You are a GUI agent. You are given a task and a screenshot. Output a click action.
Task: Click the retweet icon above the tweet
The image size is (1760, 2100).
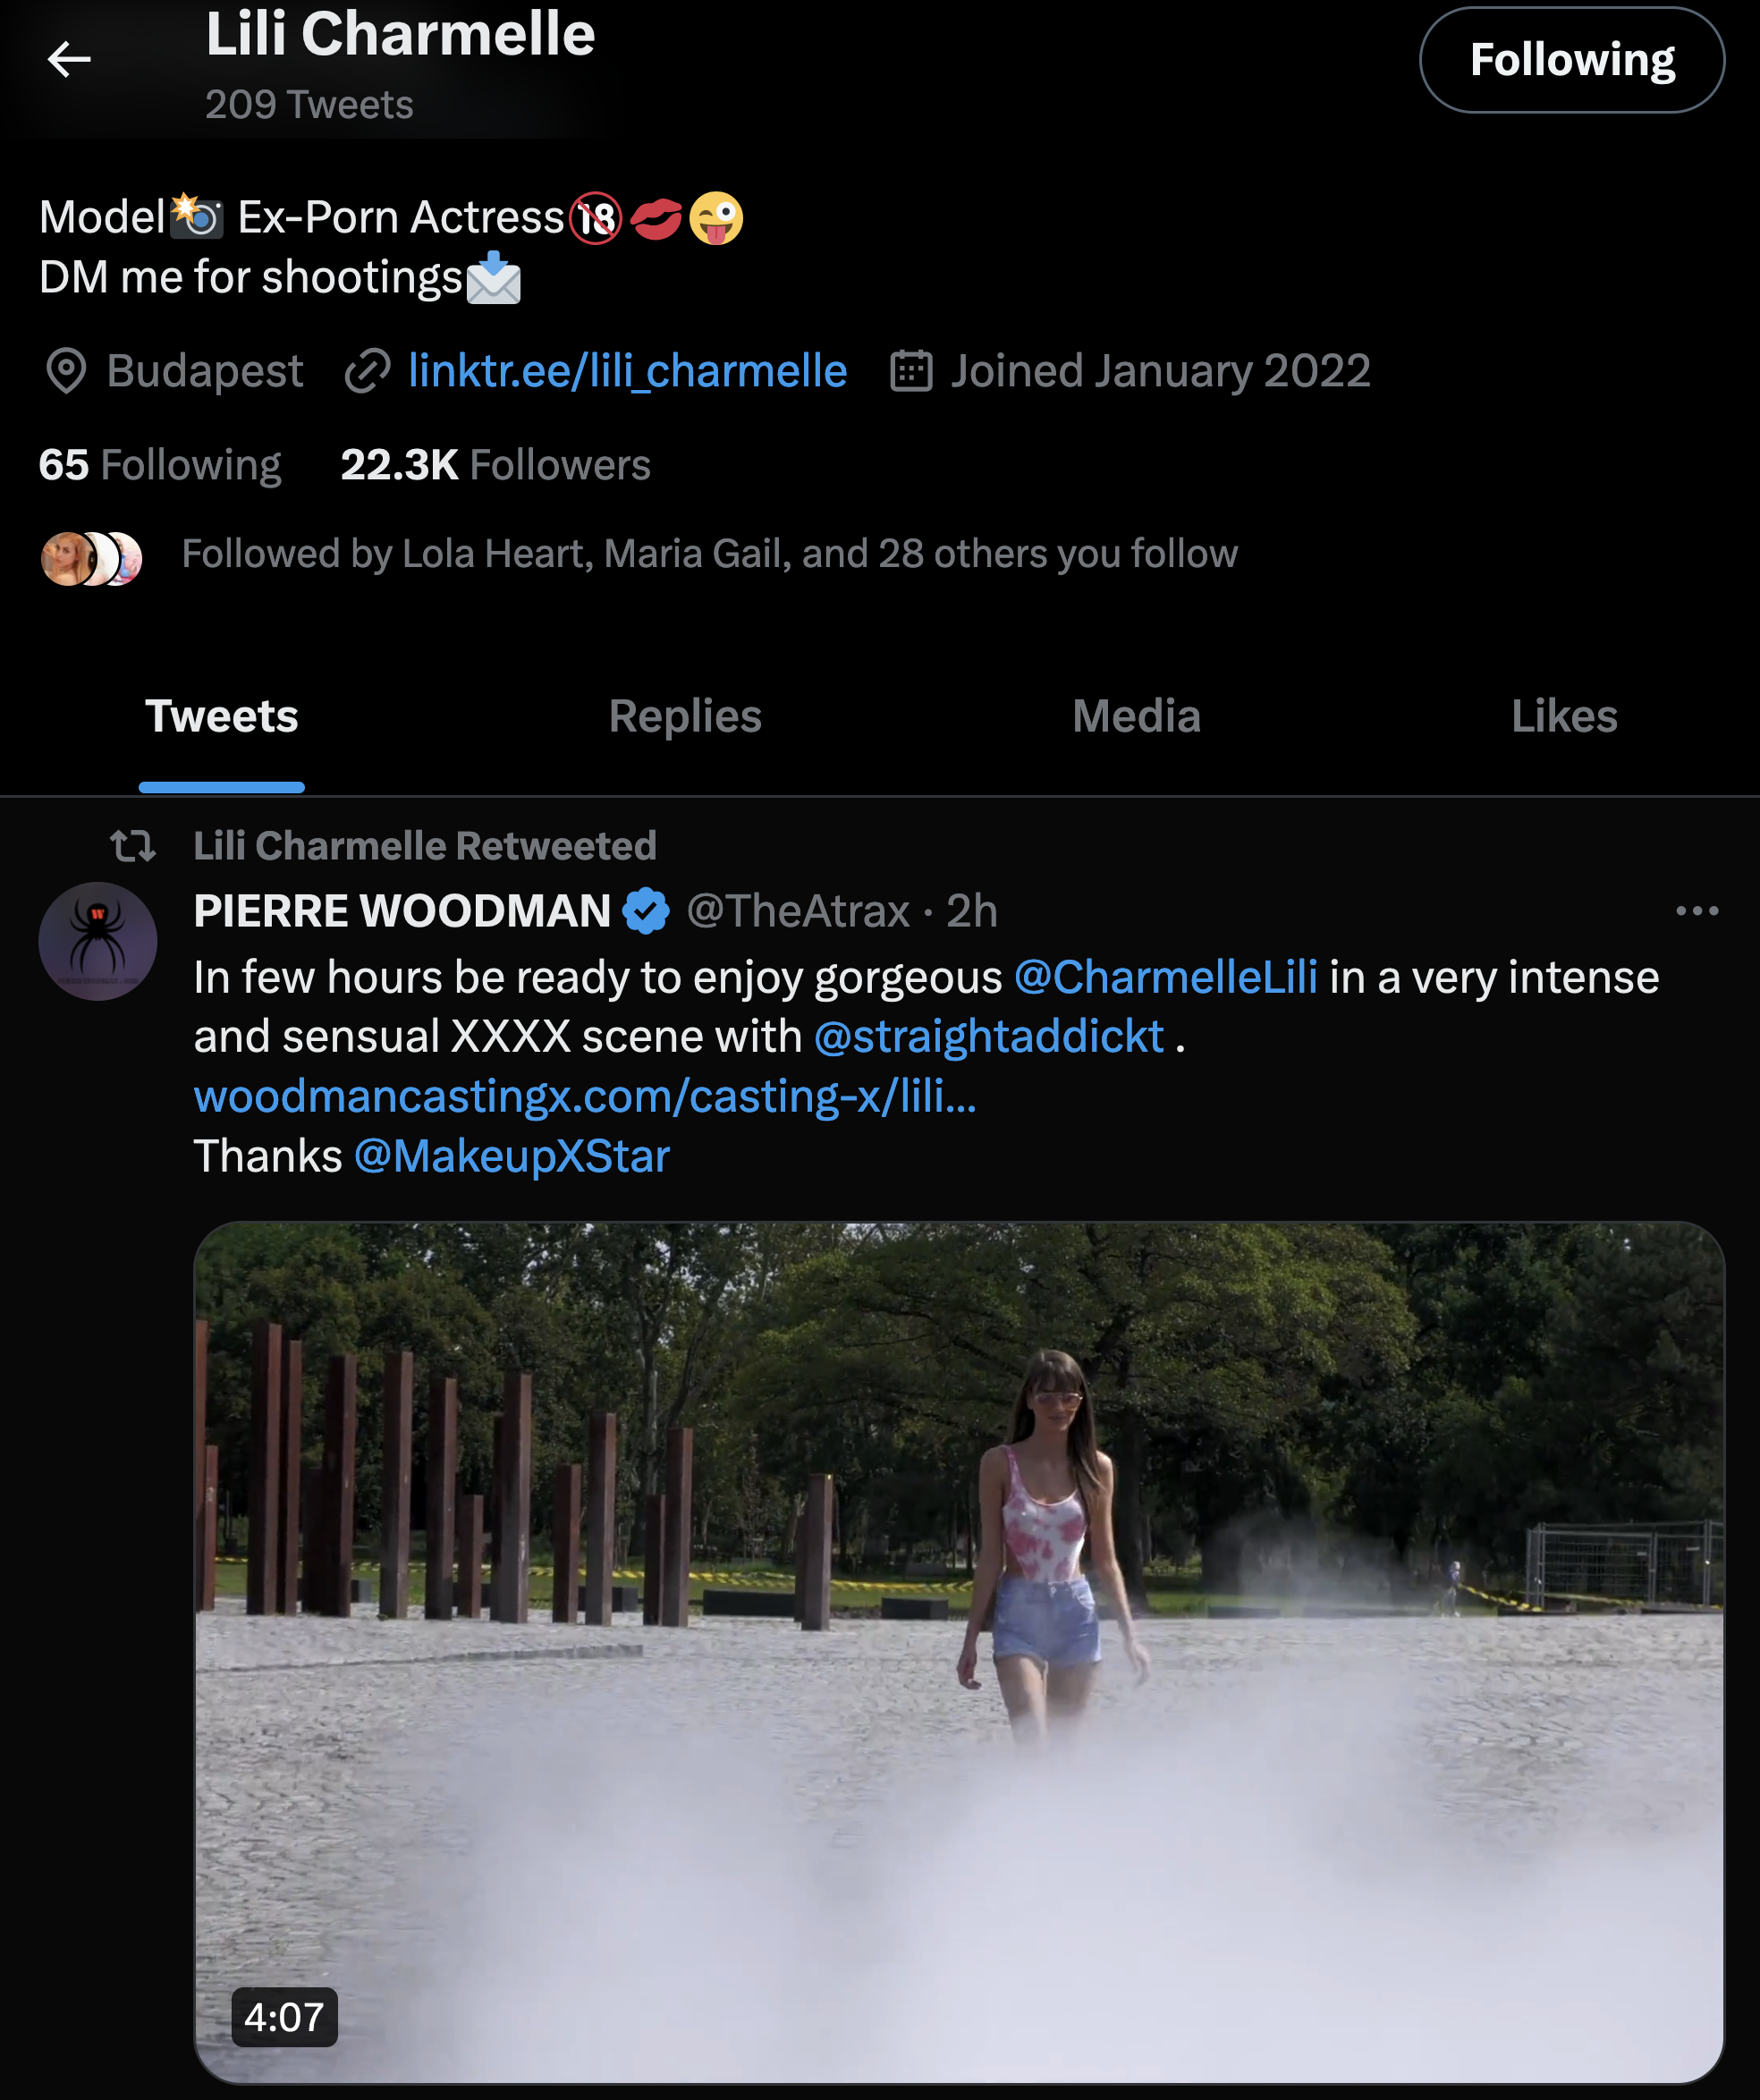tap(133, 846)
